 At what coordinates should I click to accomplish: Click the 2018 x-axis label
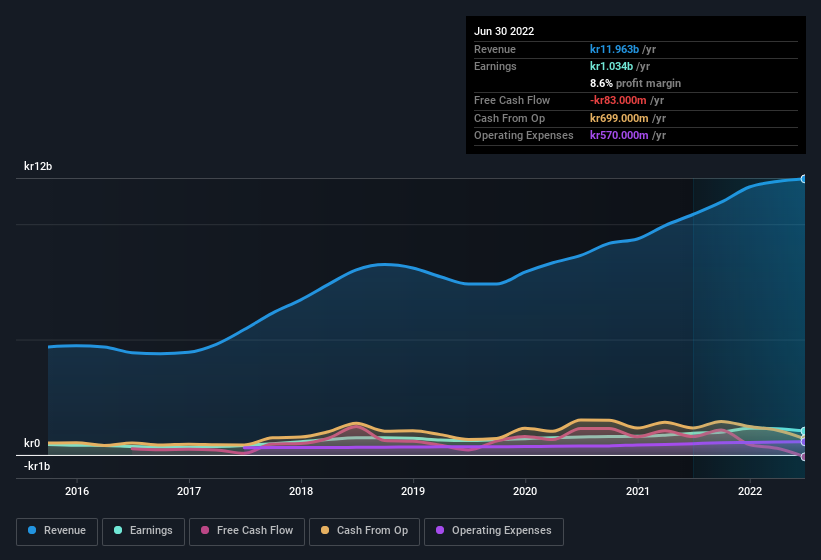[301, 491]
